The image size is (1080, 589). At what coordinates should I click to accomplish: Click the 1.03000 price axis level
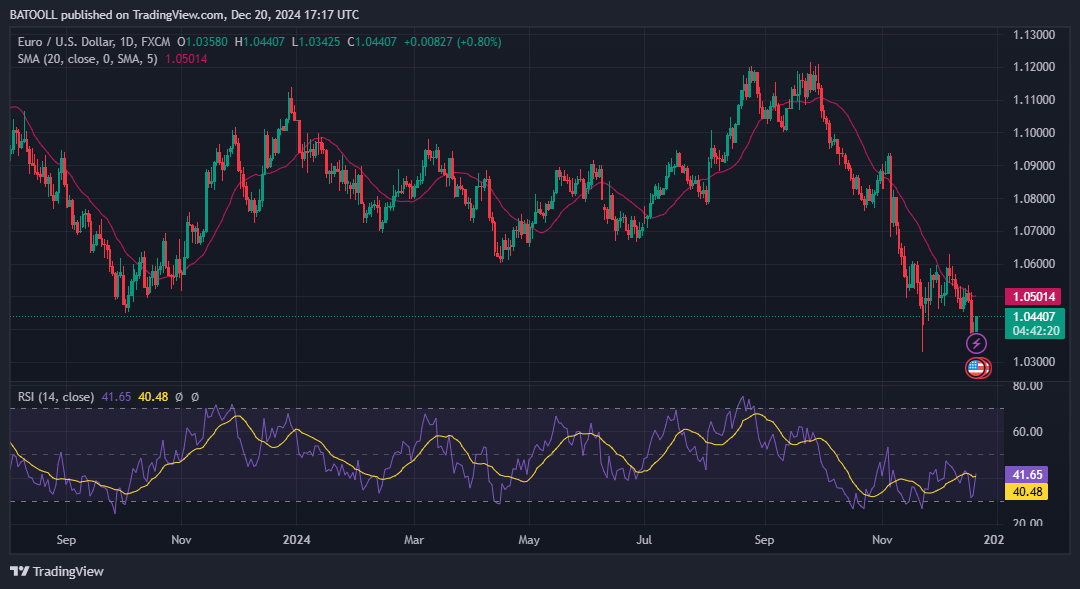(1034, 362)
